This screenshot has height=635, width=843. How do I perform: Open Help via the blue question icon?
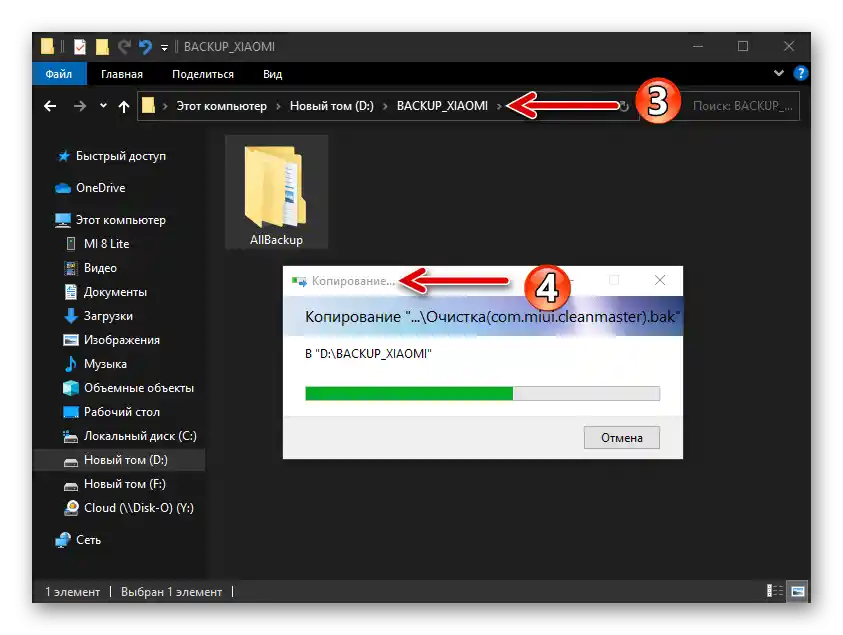(x=801, y=73)
